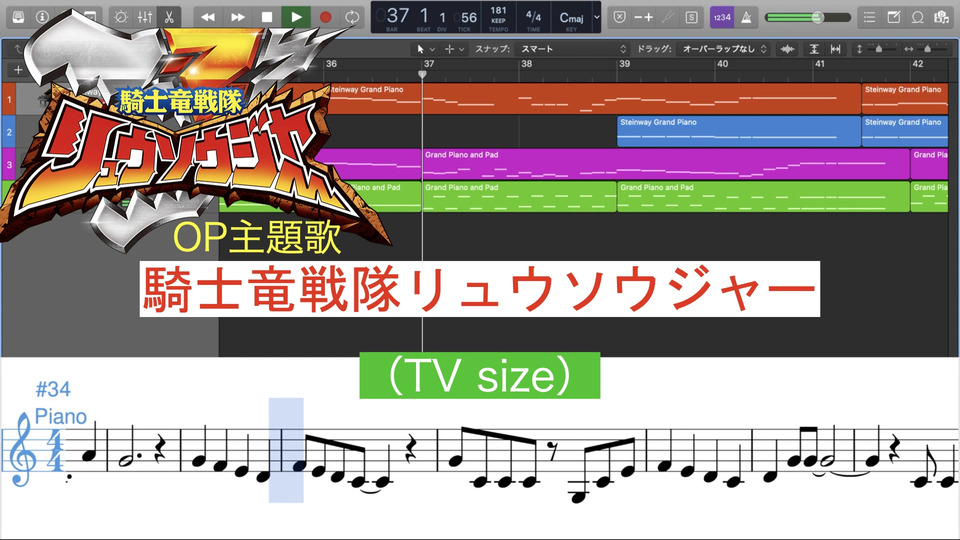
Task: Open the Mixer pane
Action: 144,17
